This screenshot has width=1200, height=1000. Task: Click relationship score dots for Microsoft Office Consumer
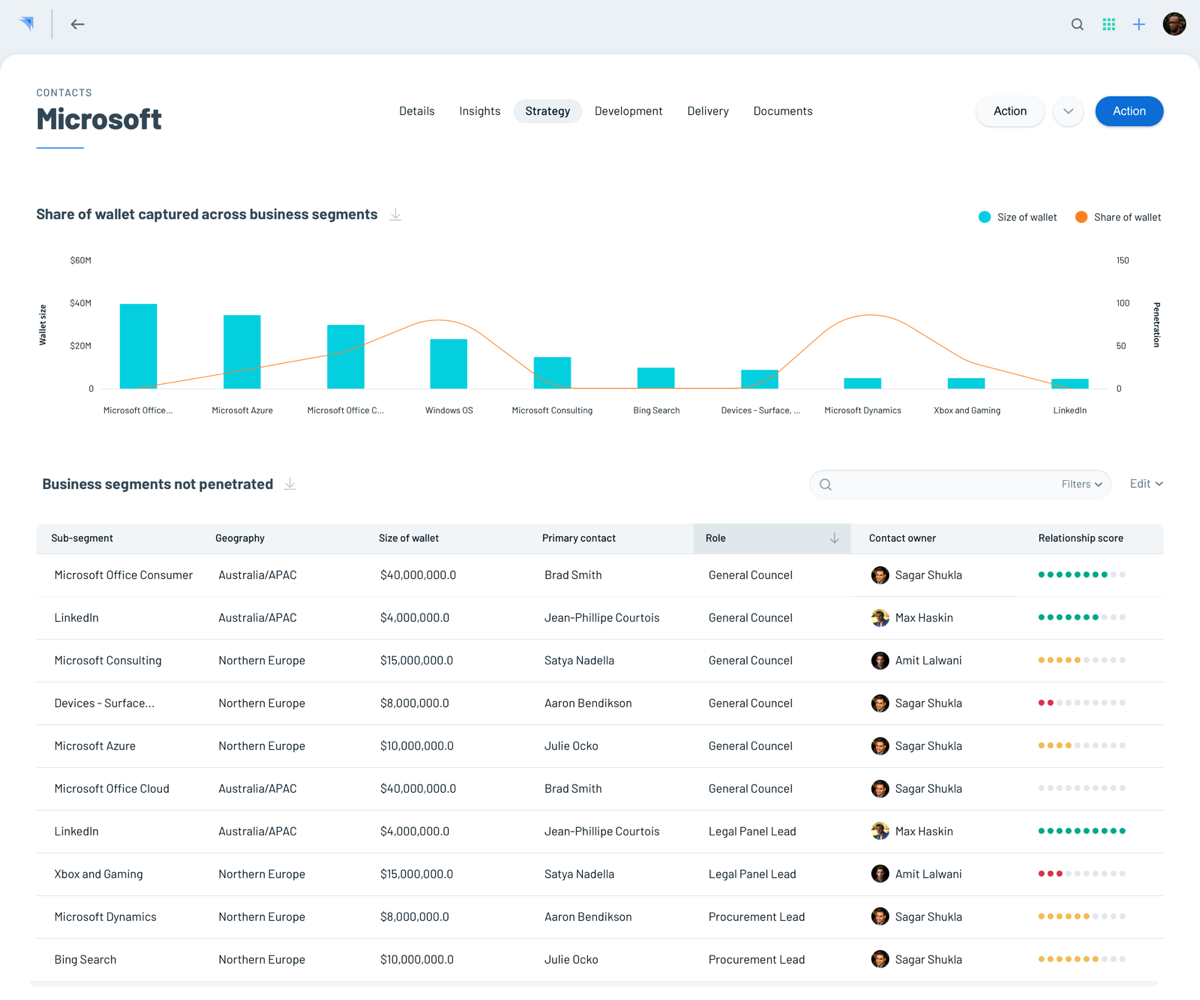(1082, 575)
